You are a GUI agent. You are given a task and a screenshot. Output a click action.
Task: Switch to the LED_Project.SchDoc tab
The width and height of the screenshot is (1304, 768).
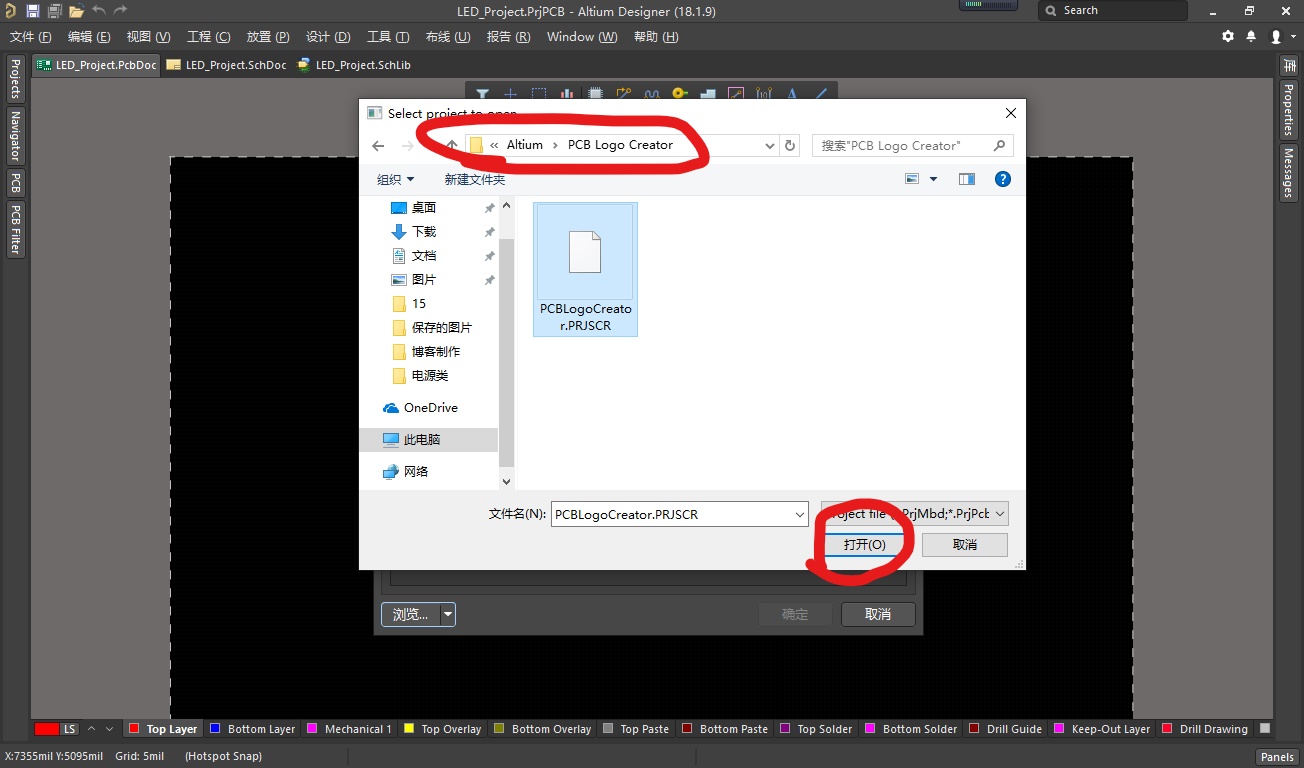pyautogui.click(x=228, y=64)
